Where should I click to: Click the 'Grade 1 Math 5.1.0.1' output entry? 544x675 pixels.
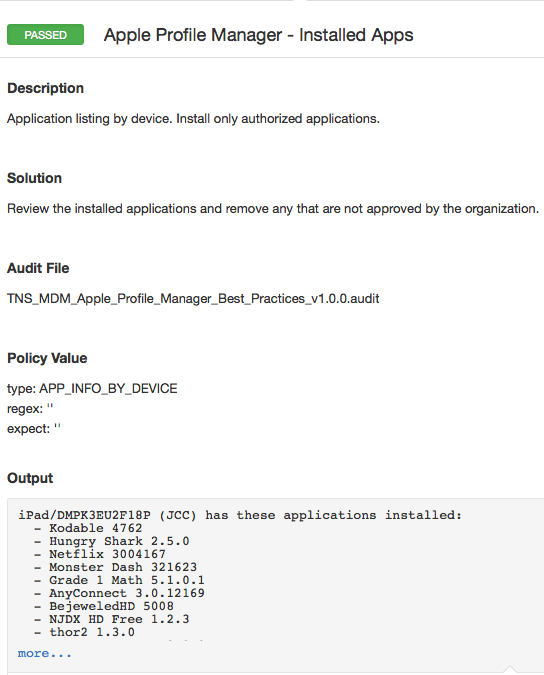[127, 580]
